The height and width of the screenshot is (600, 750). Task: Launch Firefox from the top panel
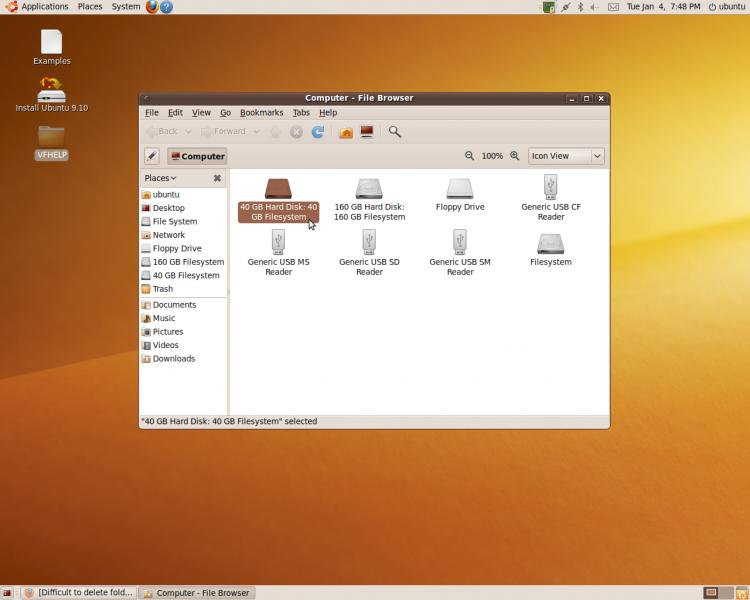point(152,7)
